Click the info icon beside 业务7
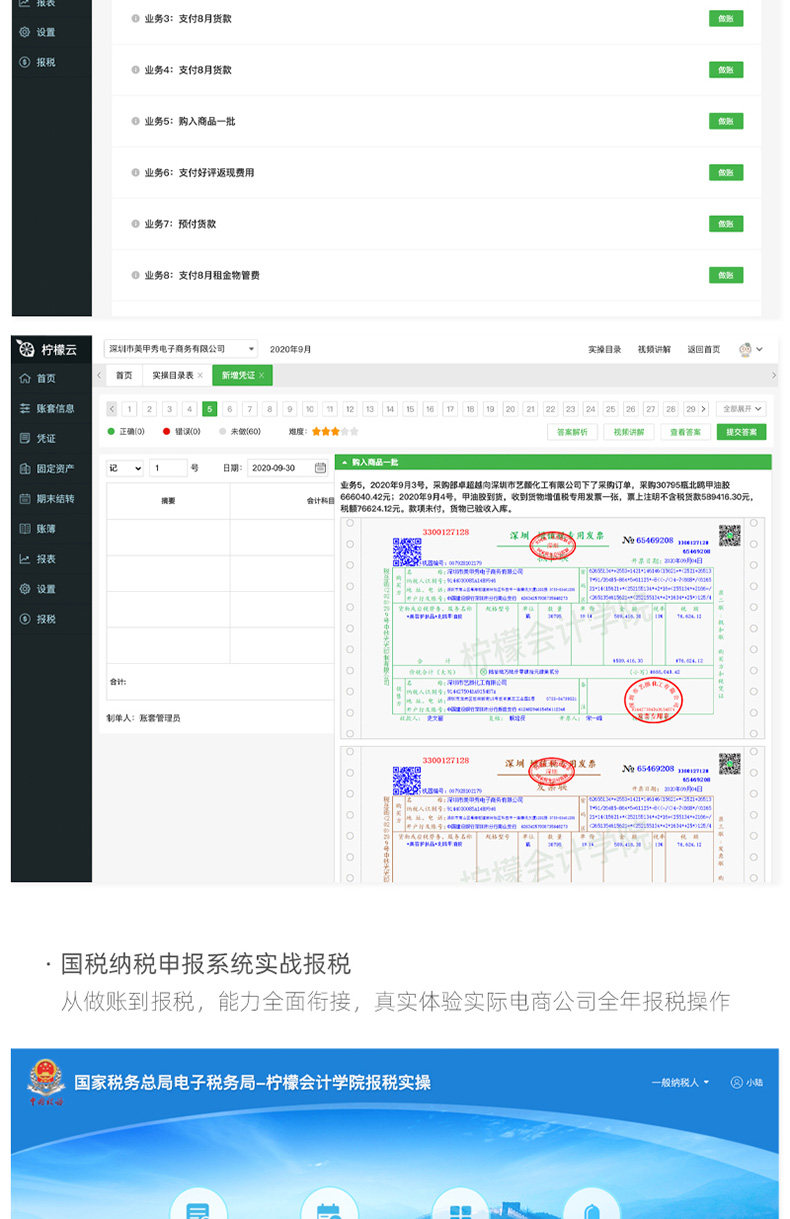The height and width of the screenshot is (1219, 790). point(136,224)
